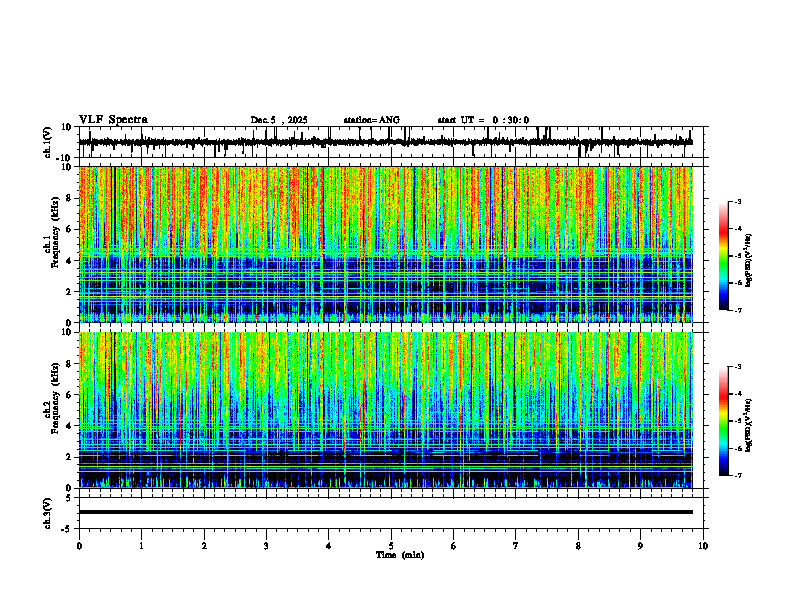This screenshot has width=792, height=612.
Task: Click the flat black ch.3 trace line
Action: (385, 512)
